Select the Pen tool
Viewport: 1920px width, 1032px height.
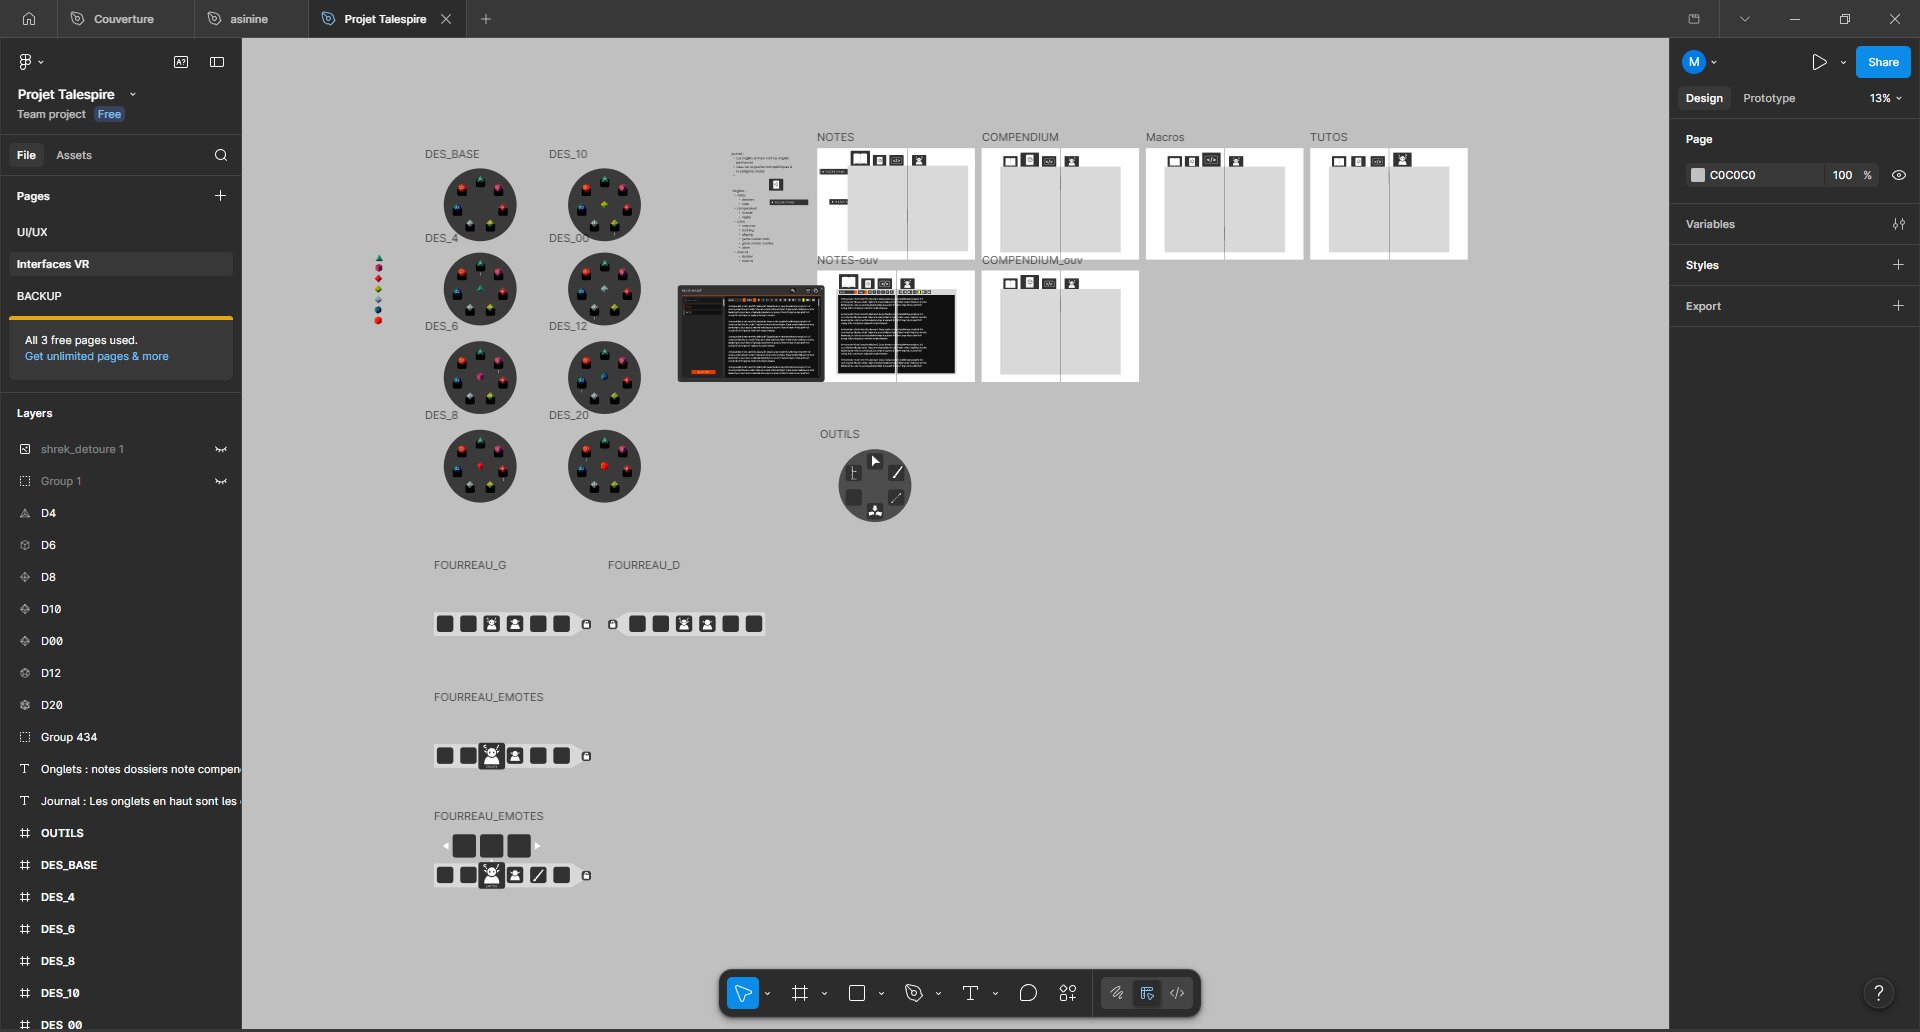913,993
